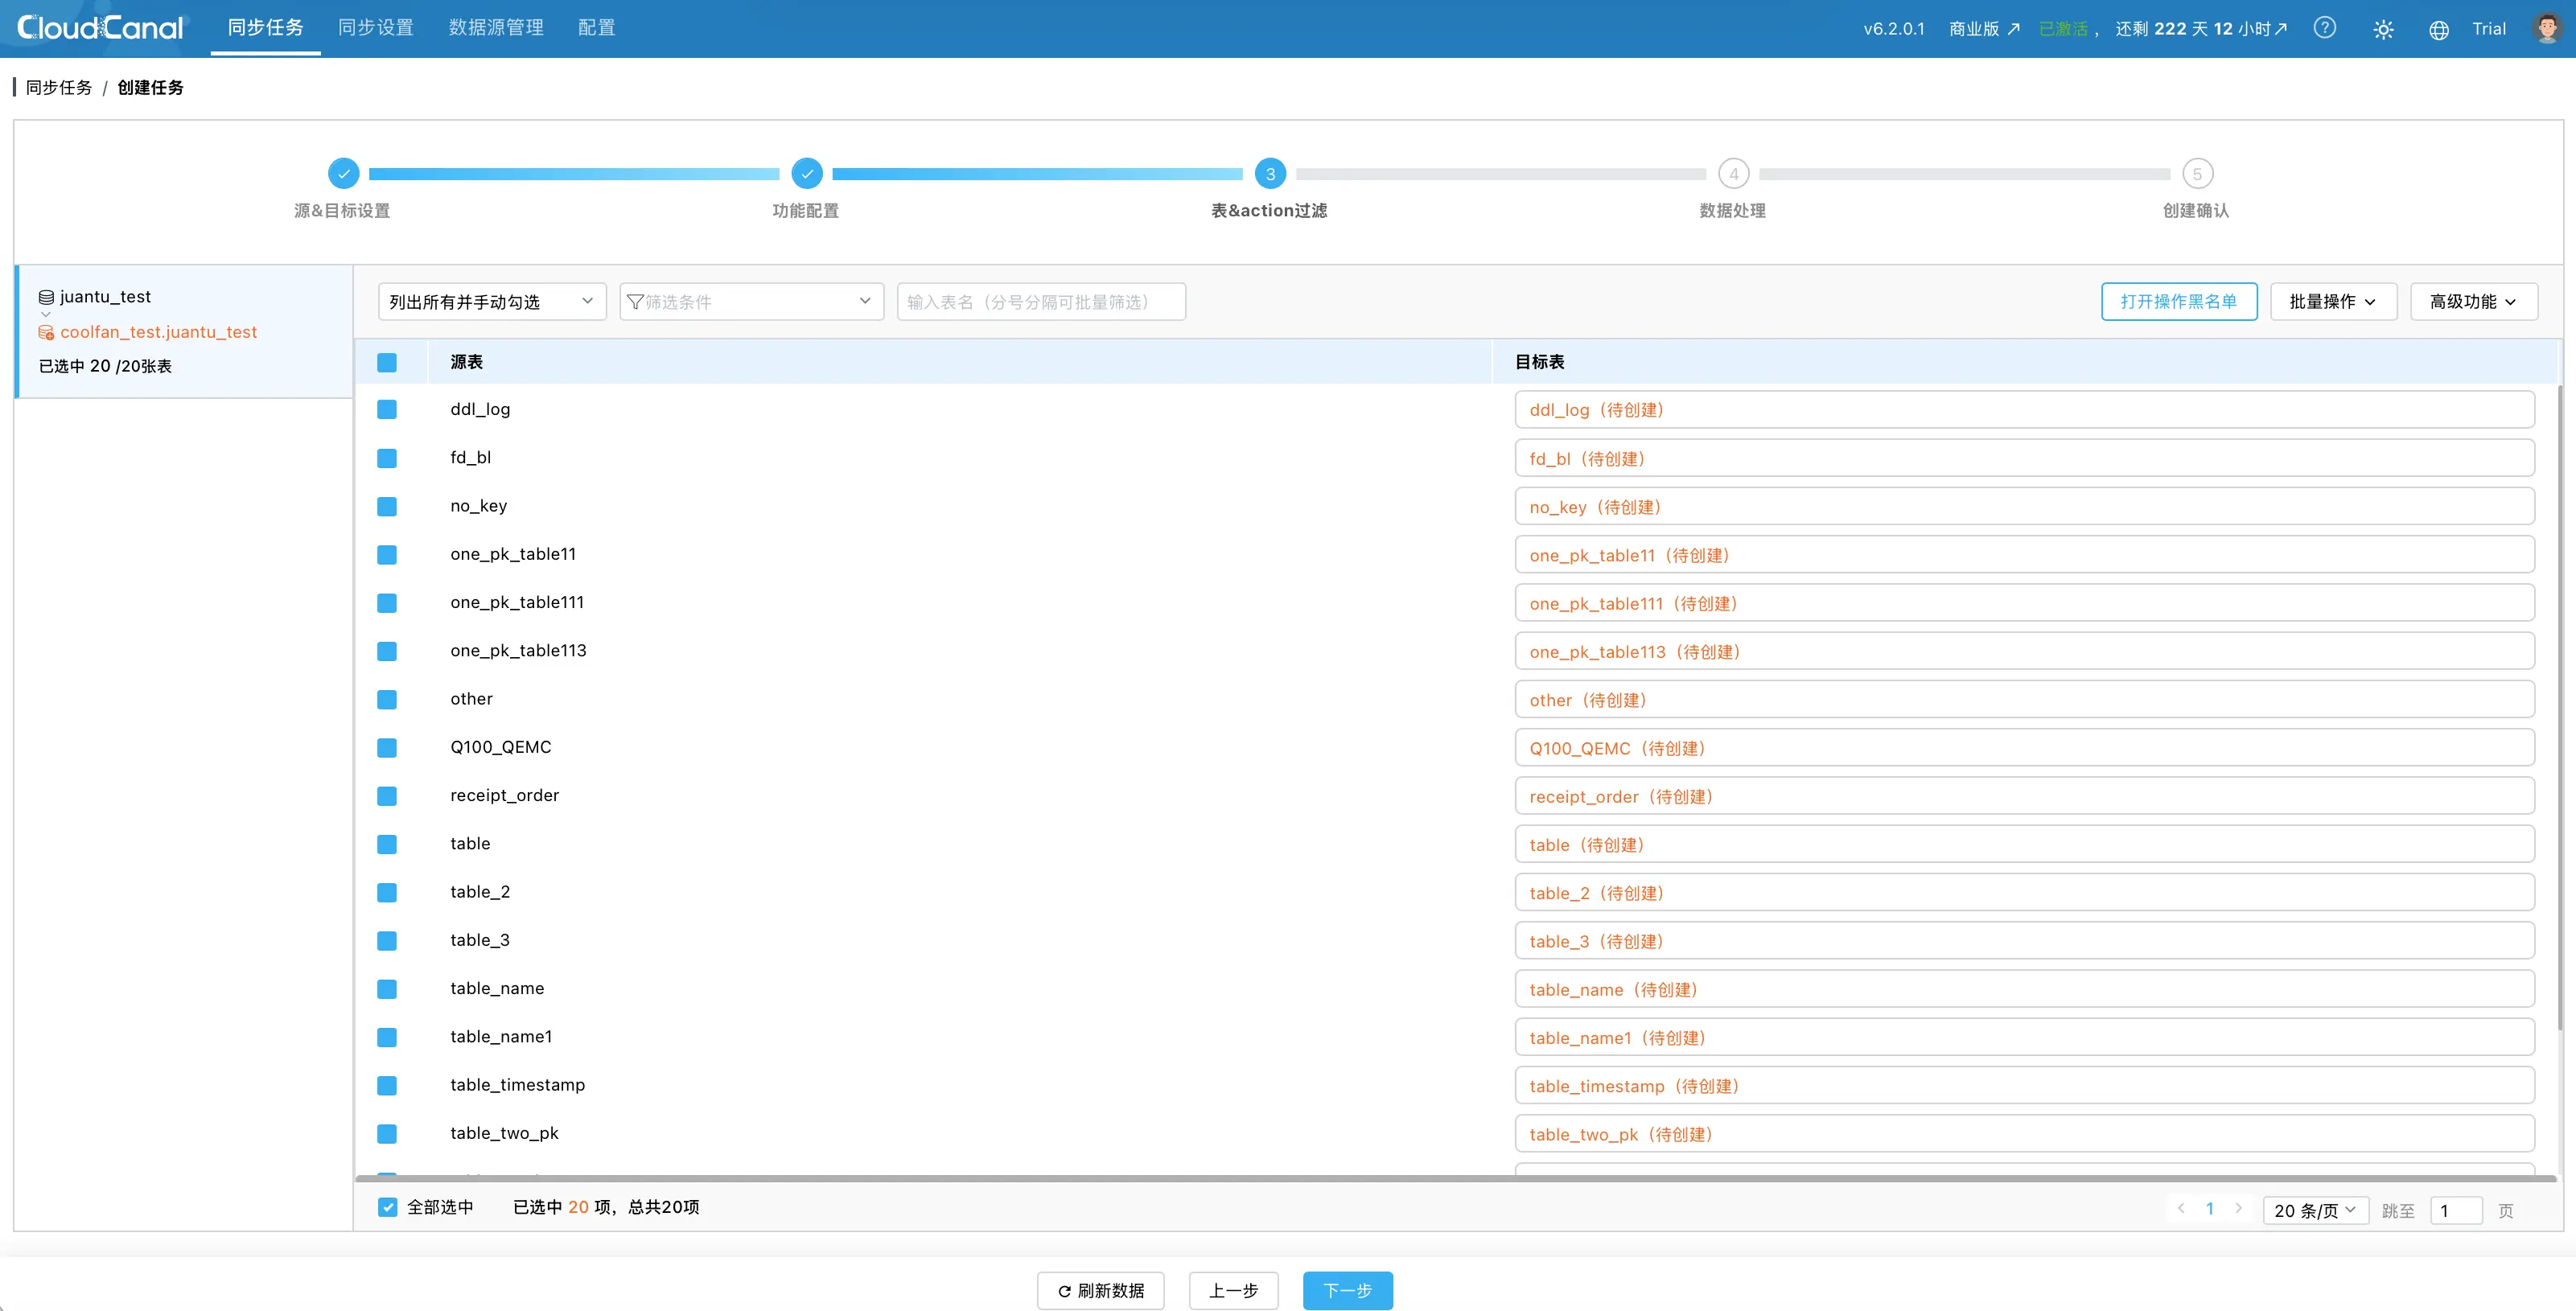Open the 数据源管理 nav tab
The width and height of the screenshot is (2576, 1311).
(496, 28)
